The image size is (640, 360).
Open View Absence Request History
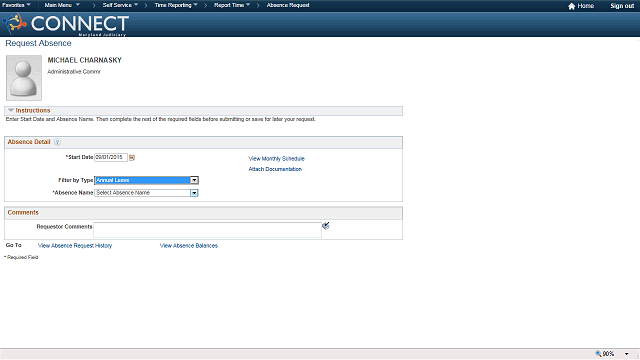point(75,245)
